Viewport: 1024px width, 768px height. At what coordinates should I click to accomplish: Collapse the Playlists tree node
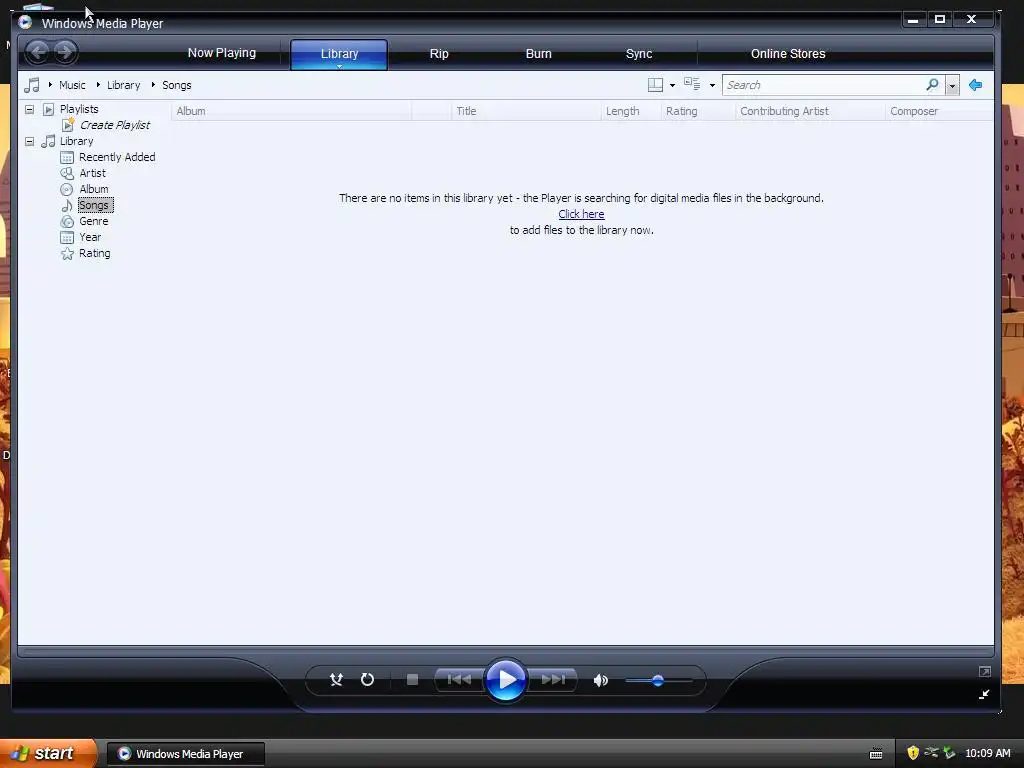(x=29, y=109)
